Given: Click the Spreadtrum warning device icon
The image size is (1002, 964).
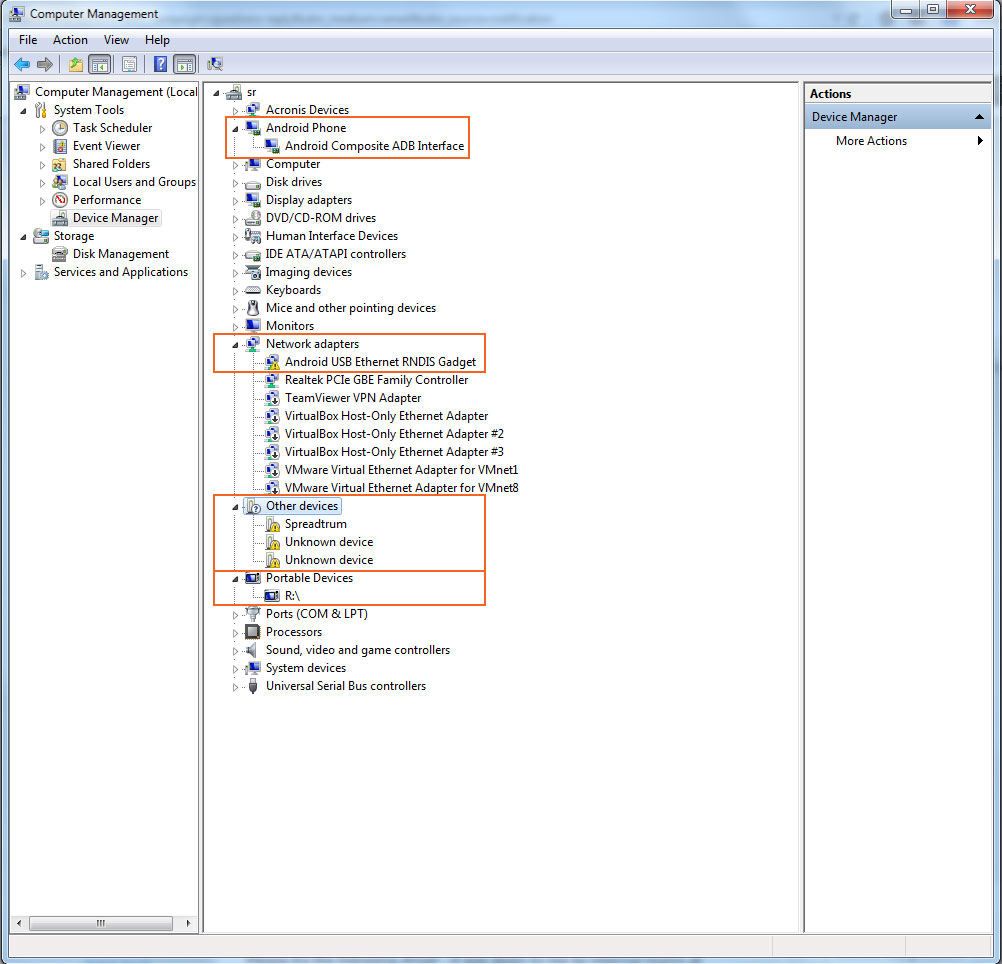Looking at the screenshot, I should click(273, 524).
